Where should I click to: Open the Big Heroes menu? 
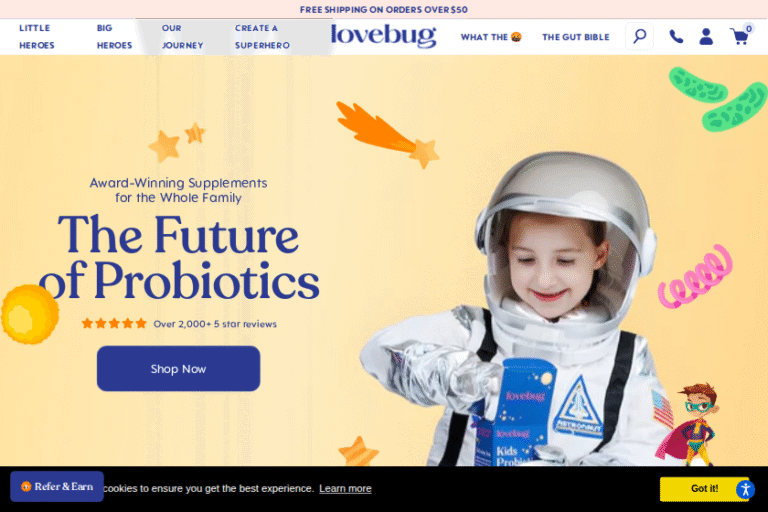coord(114,37)
